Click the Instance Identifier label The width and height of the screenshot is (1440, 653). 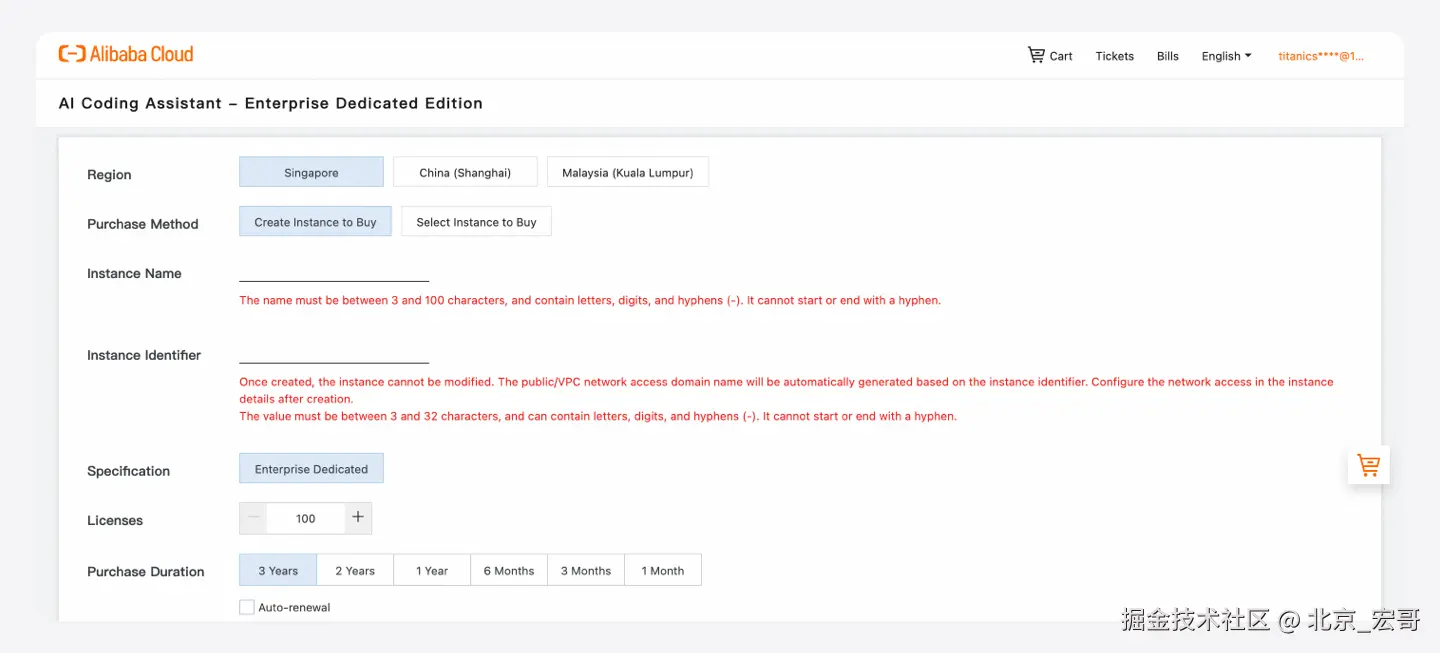pos(144,355)
